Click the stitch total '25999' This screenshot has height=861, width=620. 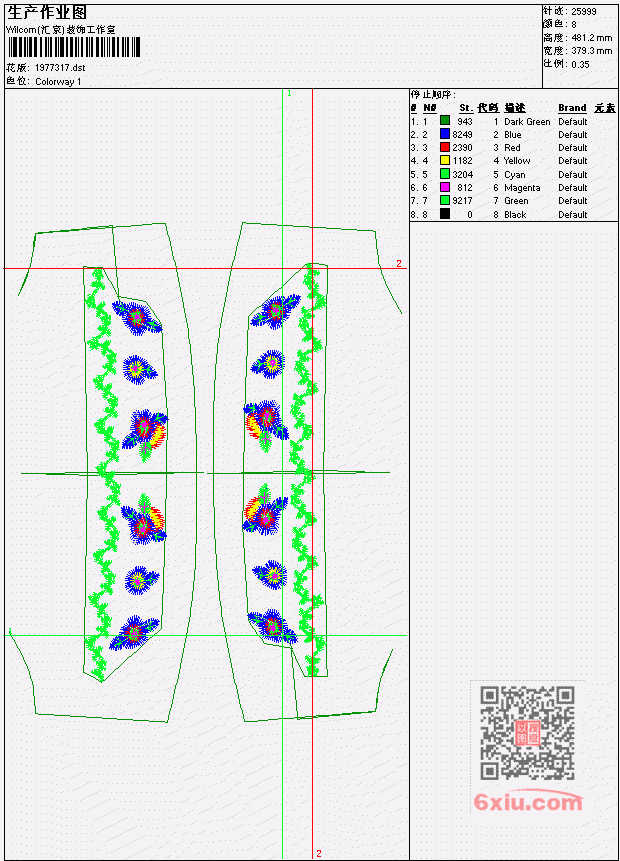click(x=584, y=11)
